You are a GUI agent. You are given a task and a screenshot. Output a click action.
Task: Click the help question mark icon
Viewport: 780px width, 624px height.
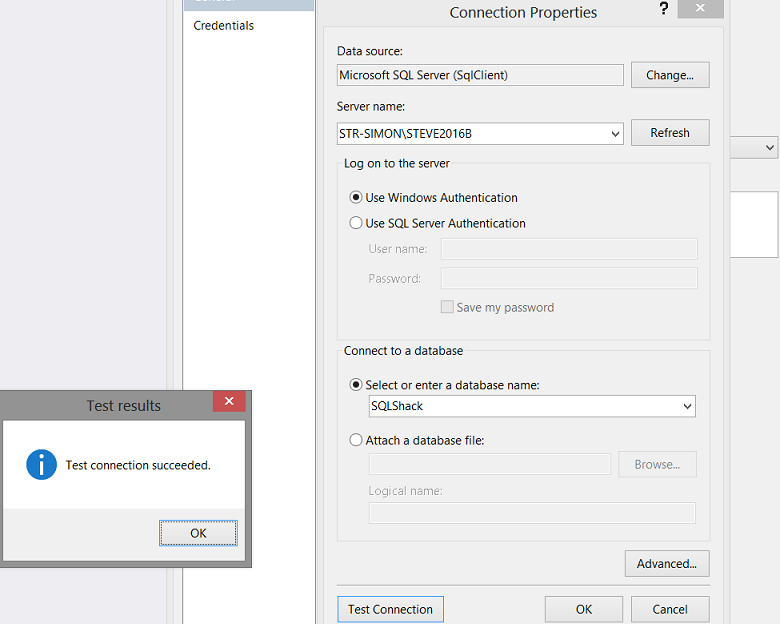663,9
